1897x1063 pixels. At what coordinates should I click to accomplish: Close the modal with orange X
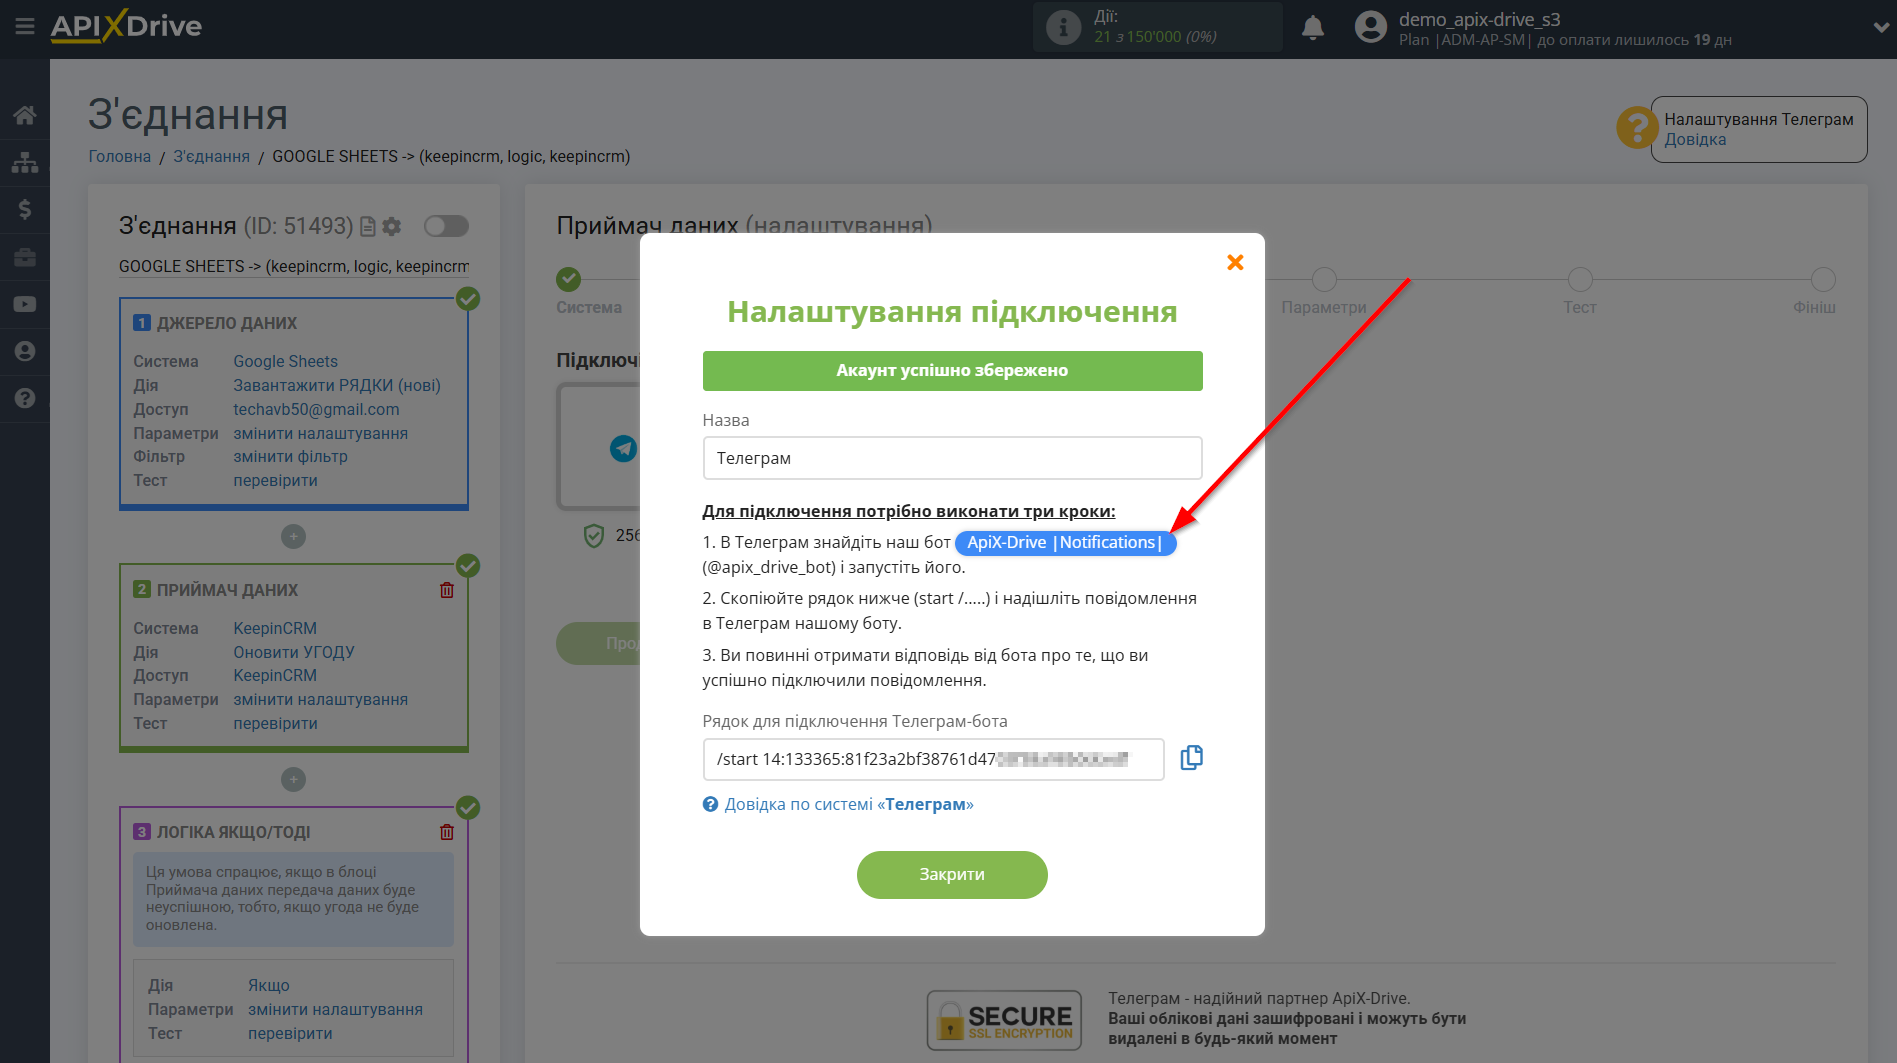[x=1235, y=262]
